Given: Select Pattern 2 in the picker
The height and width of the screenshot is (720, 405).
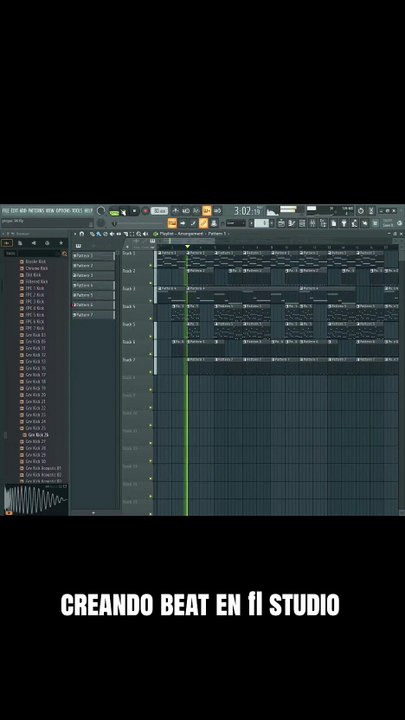Looking at the screenshot, I should point(94,265).
